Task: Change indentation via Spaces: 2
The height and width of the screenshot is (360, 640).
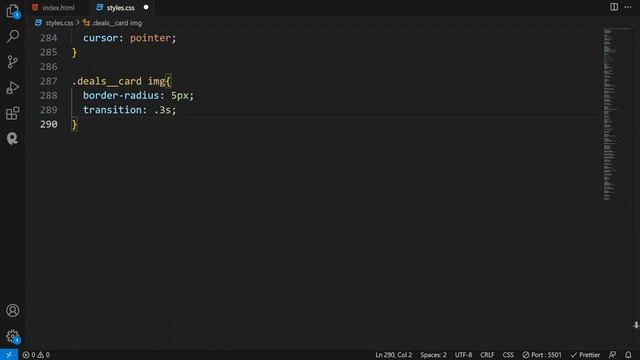Action: click(433, 355)
